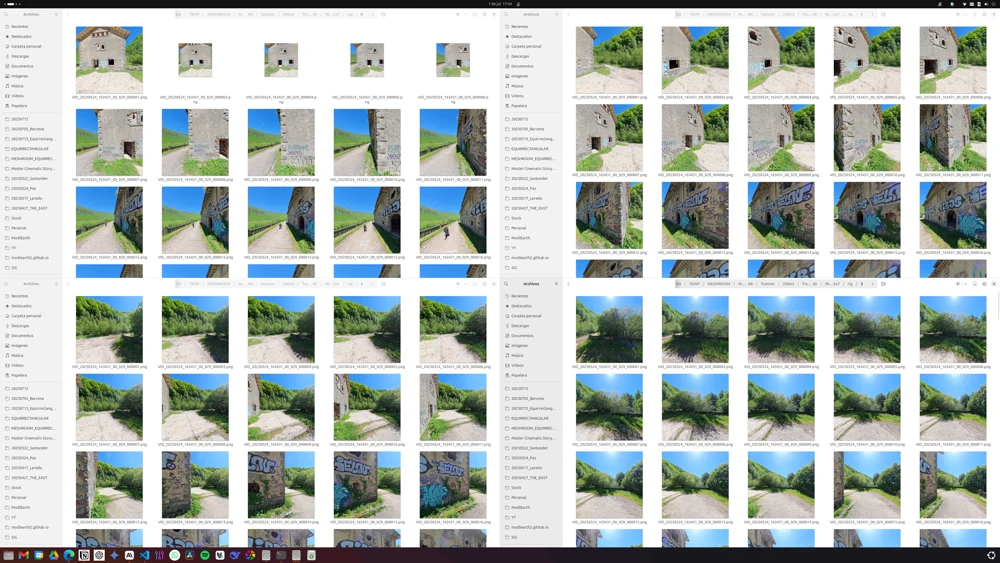Open 20250522_Santander bookmark in the bottom-left sidebar
1000x563 pixels.
coord(31,448)
